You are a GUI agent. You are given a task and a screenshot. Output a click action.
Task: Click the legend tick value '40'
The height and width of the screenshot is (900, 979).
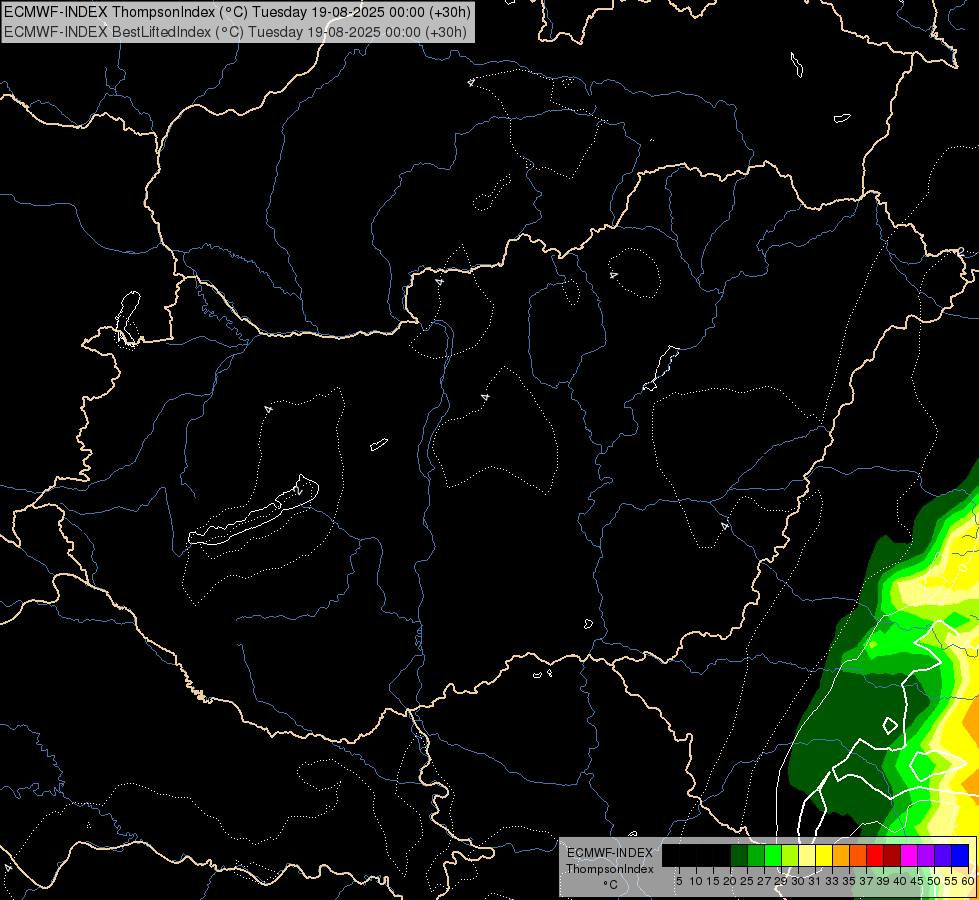900,881
